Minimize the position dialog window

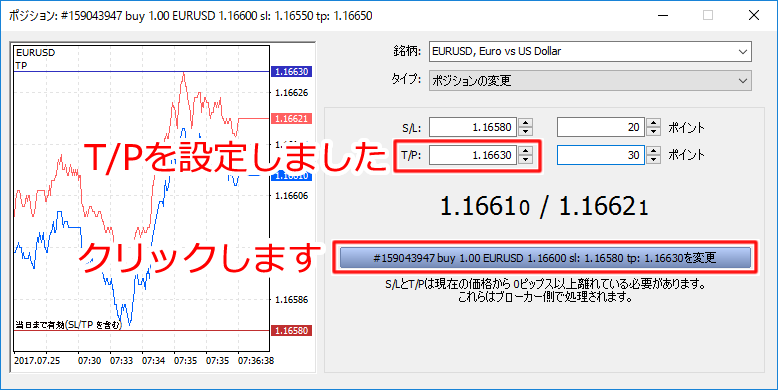662,15
